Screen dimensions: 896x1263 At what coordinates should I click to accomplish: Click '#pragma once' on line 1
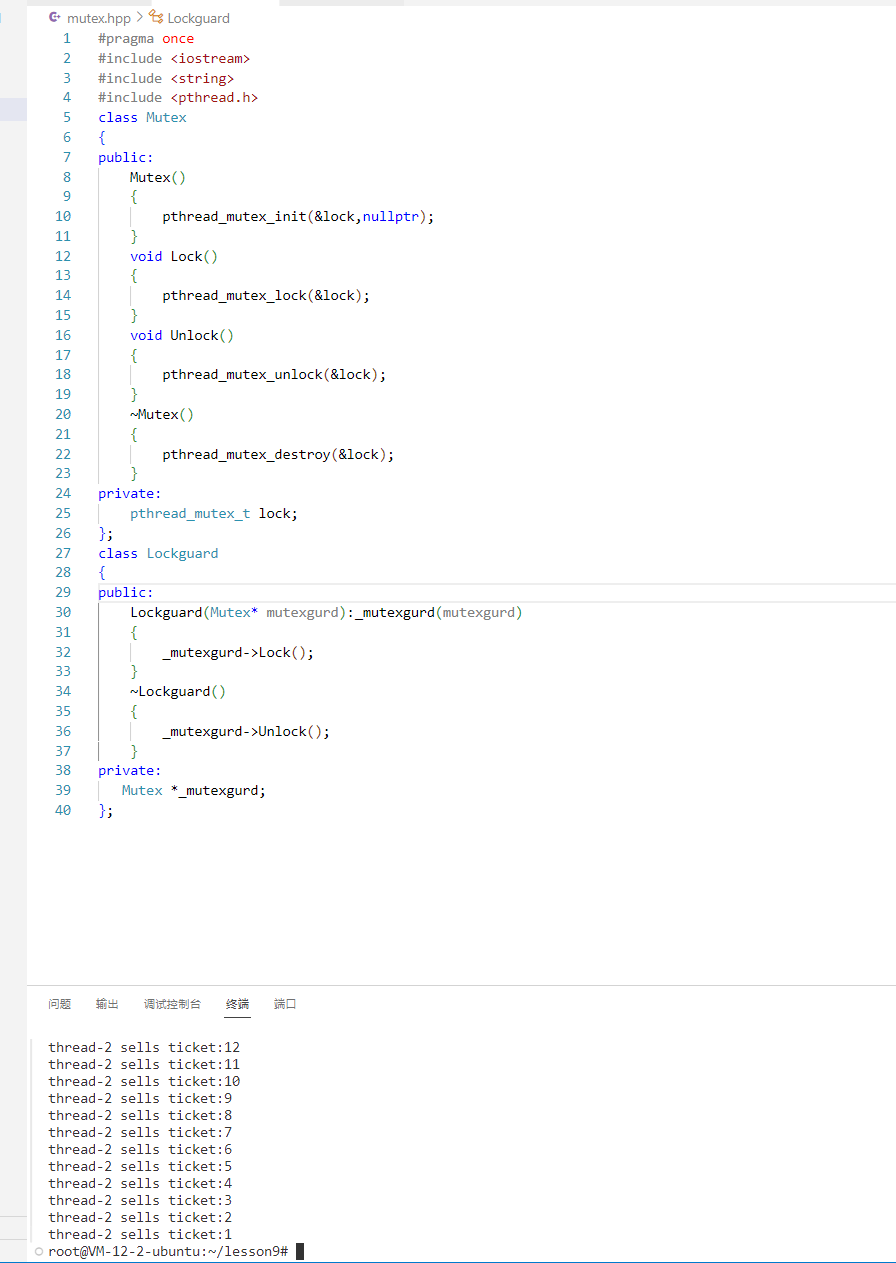coord(146,38)
